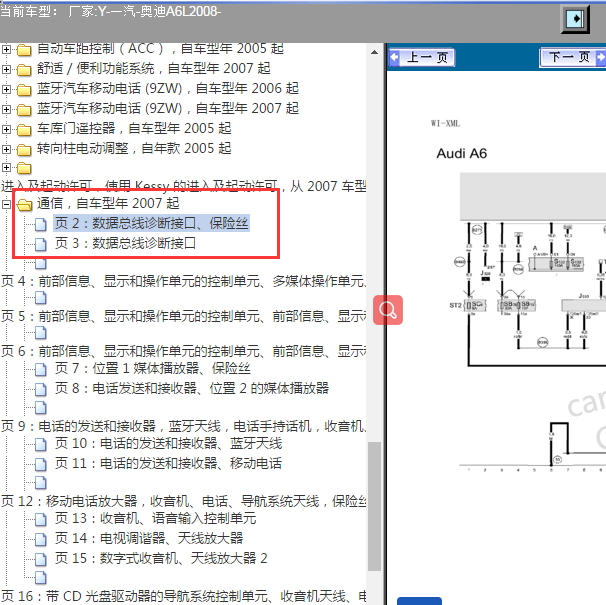The height and width of the screenshot is (605, 606).
Task: Click page icon beside 页 2 数据总线诊断接口、保险丝
Action: [x=41, y=224]
